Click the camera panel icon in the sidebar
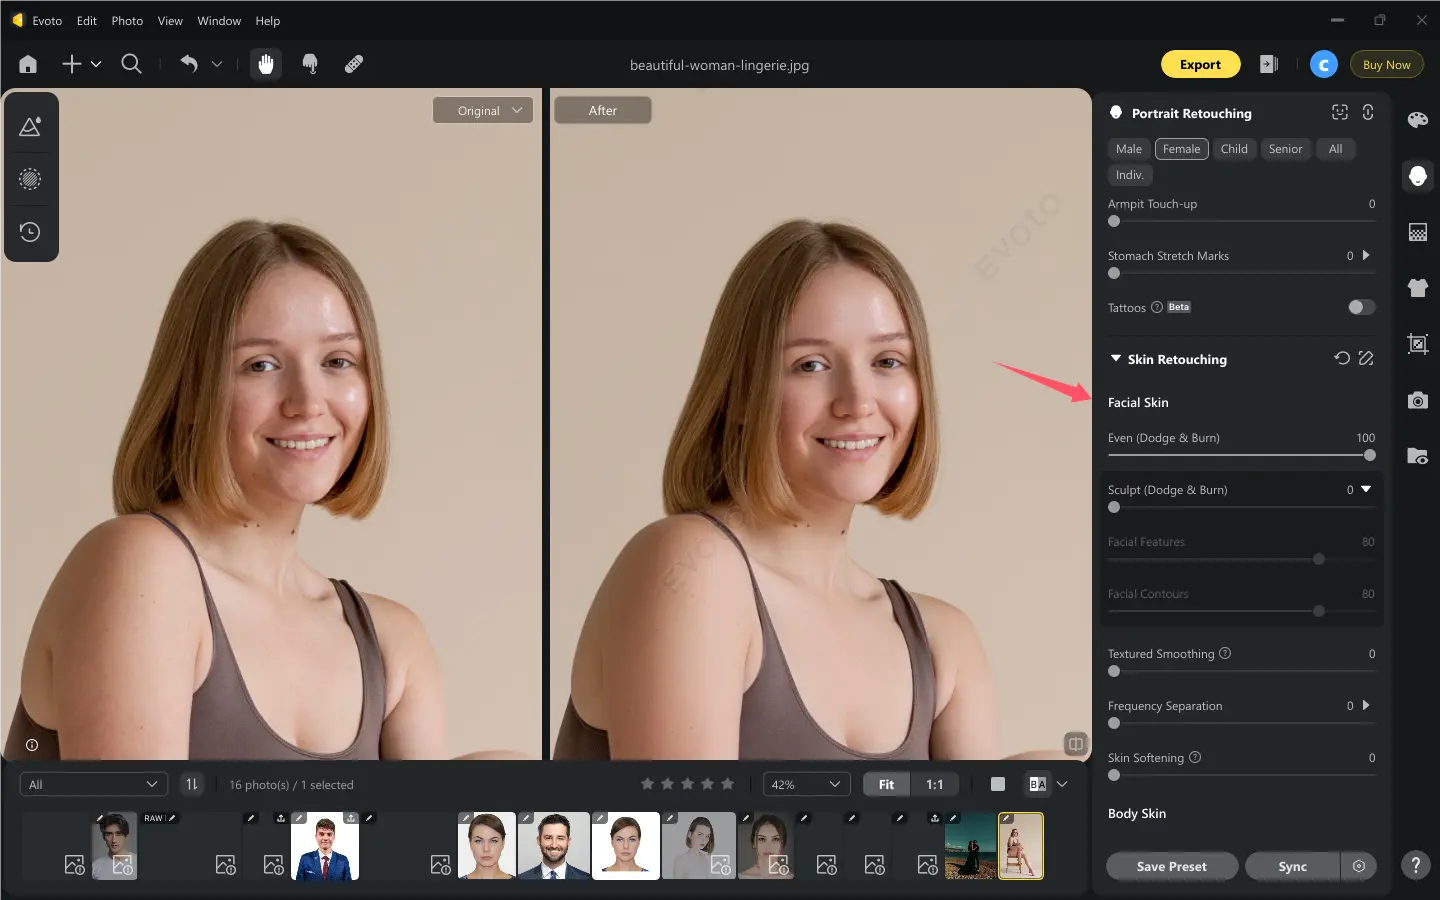The width and height of the screenshot is (1440, 900). pos(1417,401)
